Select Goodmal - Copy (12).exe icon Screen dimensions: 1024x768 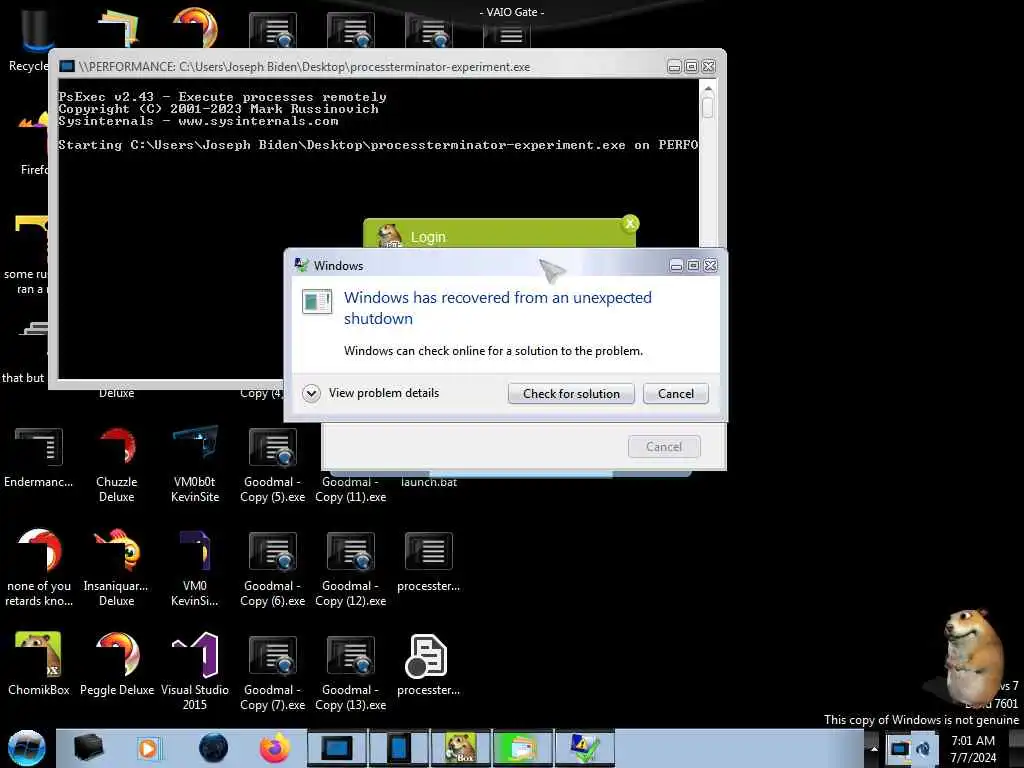351,568
